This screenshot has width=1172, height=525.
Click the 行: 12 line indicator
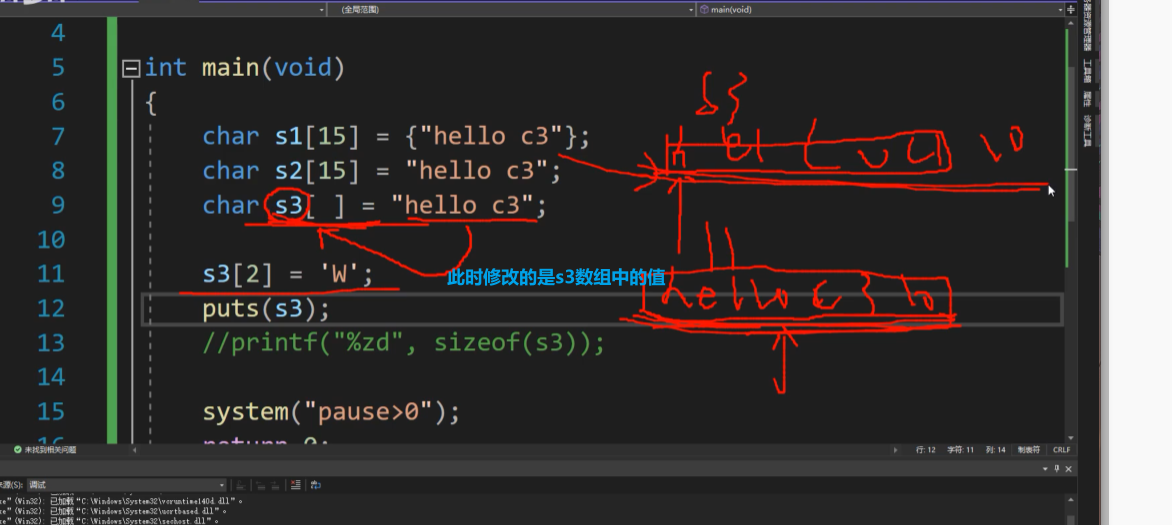click(925, 450)
